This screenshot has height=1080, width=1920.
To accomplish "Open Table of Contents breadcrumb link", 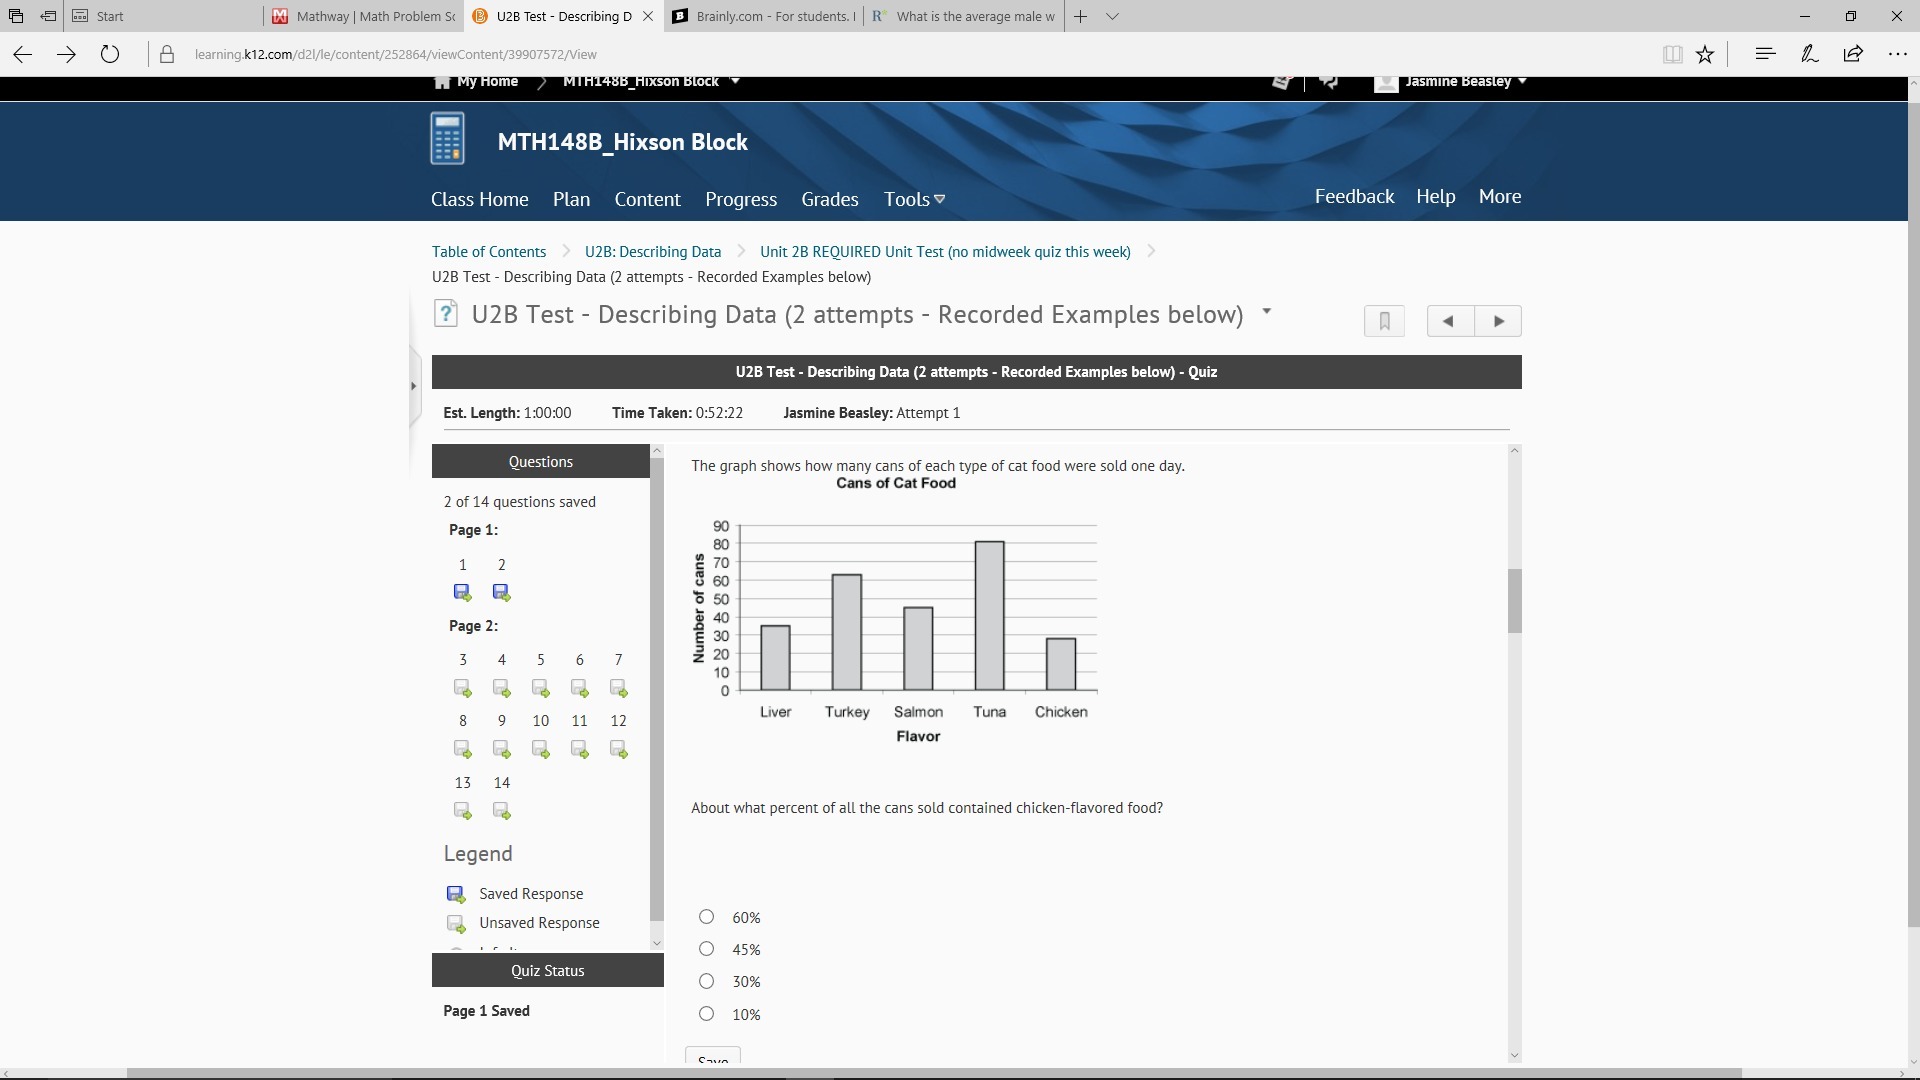I will pos(489,252).
